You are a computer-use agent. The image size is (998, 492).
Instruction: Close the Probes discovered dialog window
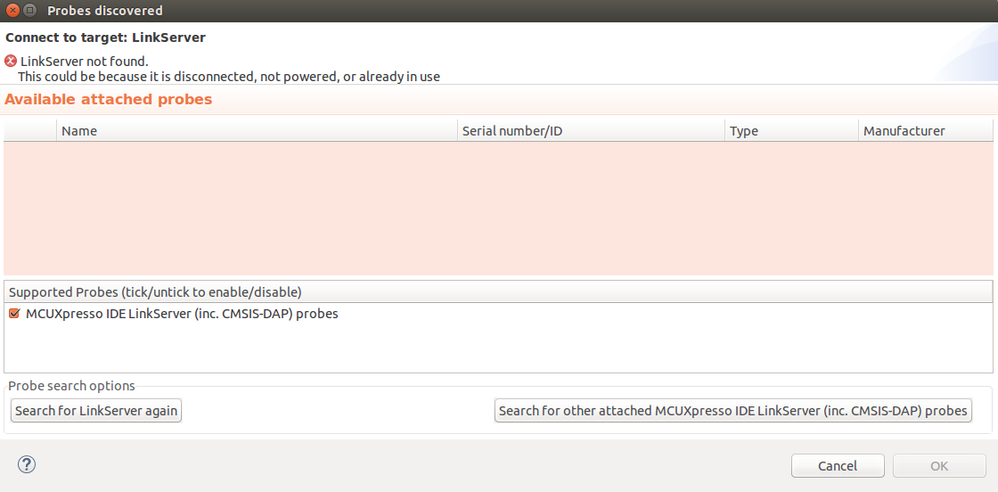pyautogui.click(x=12, y=11)
